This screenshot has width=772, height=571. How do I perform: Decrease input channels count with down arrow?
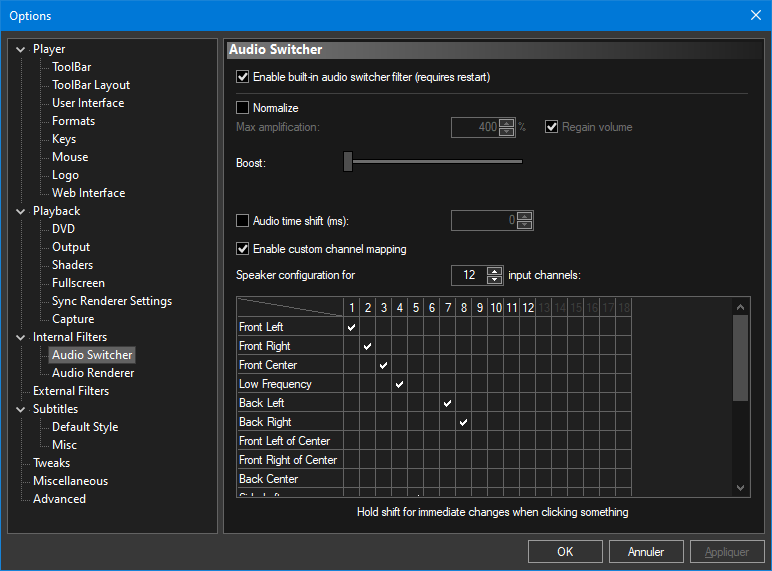tap(494, 280)
